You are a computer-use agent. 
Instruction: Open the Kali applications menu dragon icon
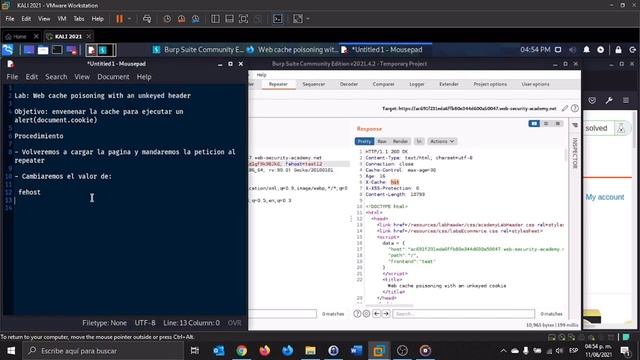(8, 50)
